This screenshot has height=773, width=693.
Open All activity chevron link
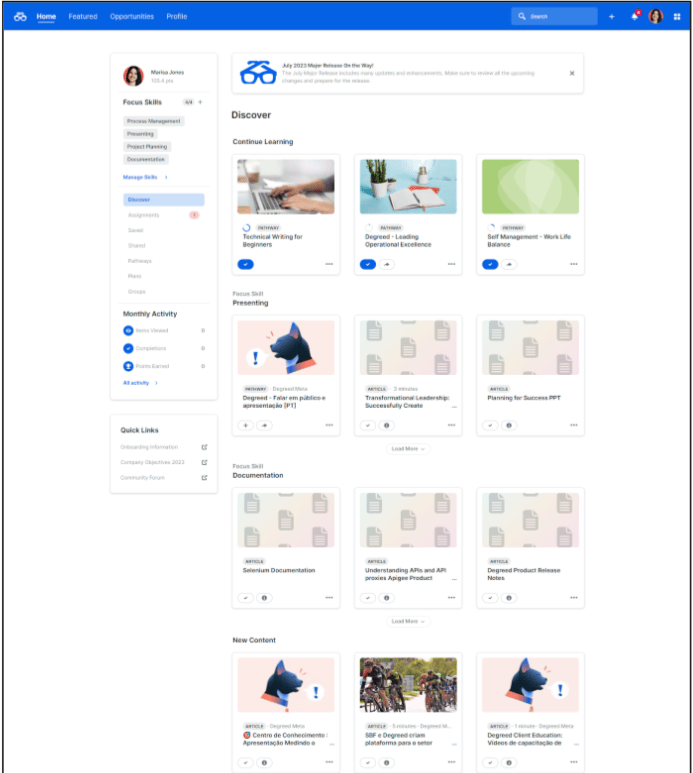point(140,383)
